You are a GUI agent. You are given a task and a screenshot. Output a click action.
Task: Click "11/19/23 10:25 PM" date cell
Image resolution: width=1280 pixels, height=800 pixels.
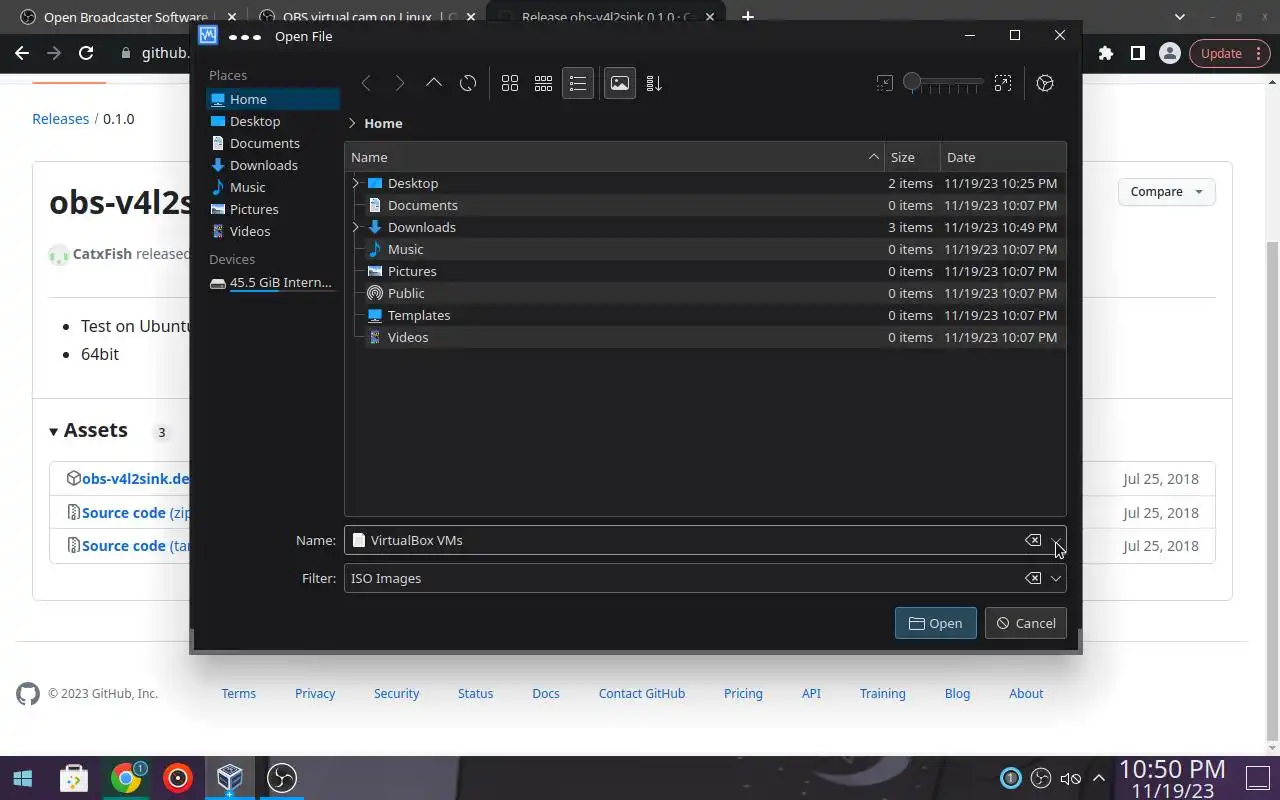(x=1001, y=183)
